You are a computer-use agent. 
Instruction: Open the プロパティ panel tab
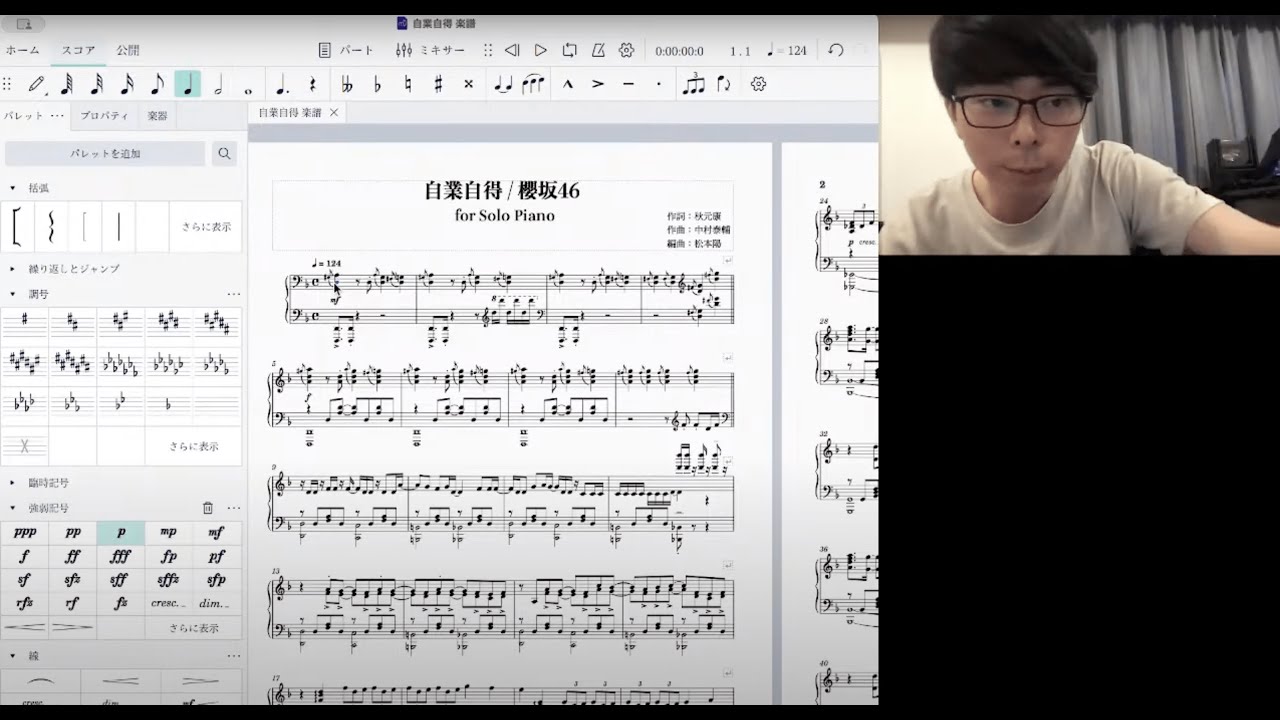coord(104,116)
